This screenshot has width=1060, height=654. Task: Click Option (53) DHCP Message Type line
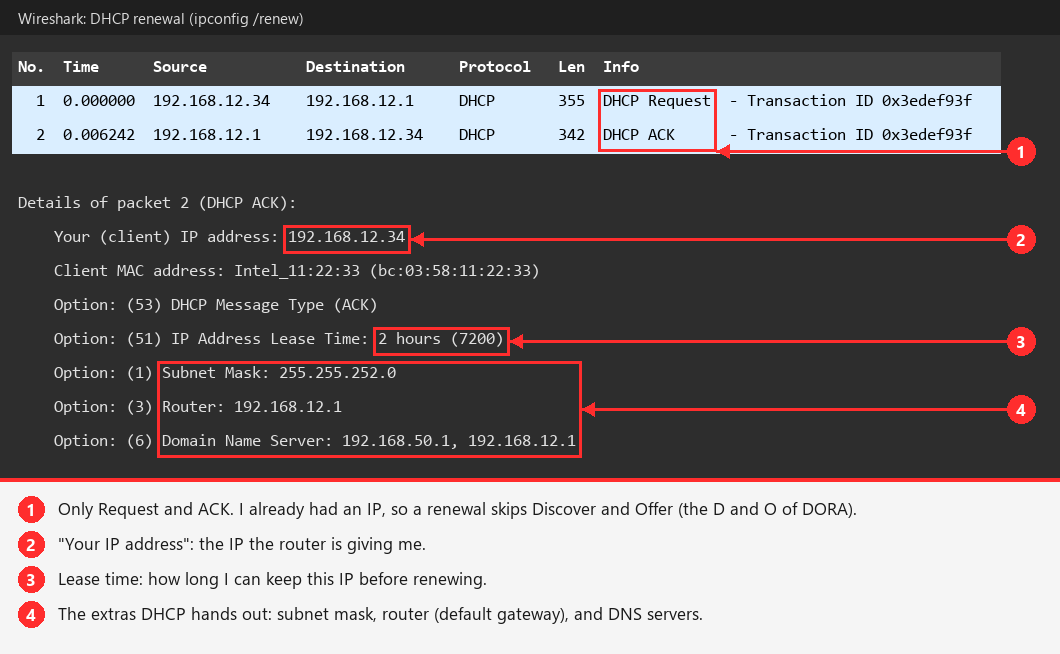[x=216, y=305]
